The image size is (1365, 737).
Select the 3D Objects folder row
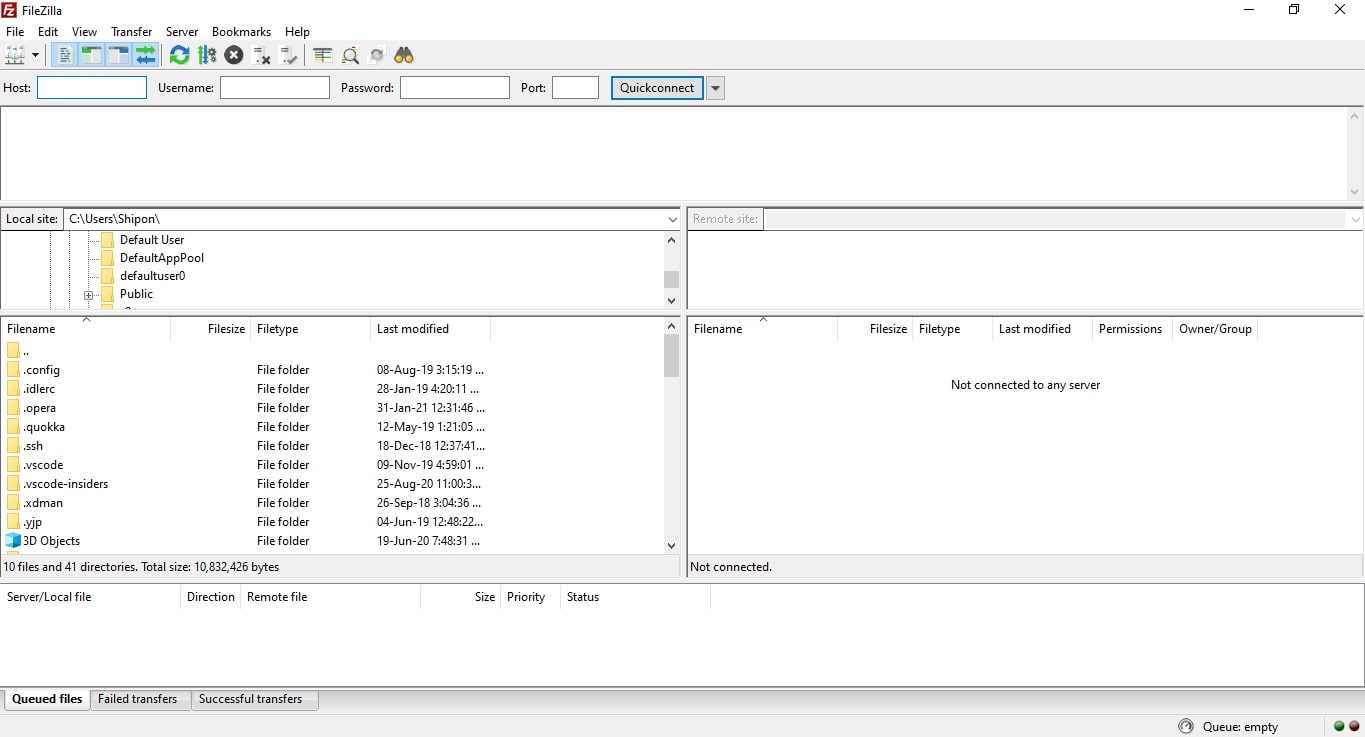coord(332,541)
